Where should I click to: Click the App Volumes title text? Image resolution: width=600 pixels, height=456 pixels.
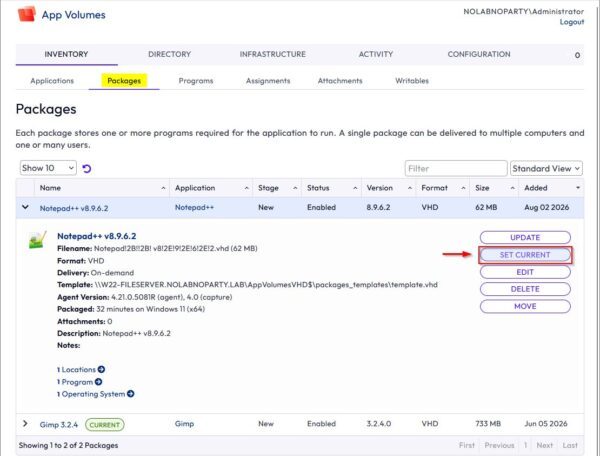point(73,15)
